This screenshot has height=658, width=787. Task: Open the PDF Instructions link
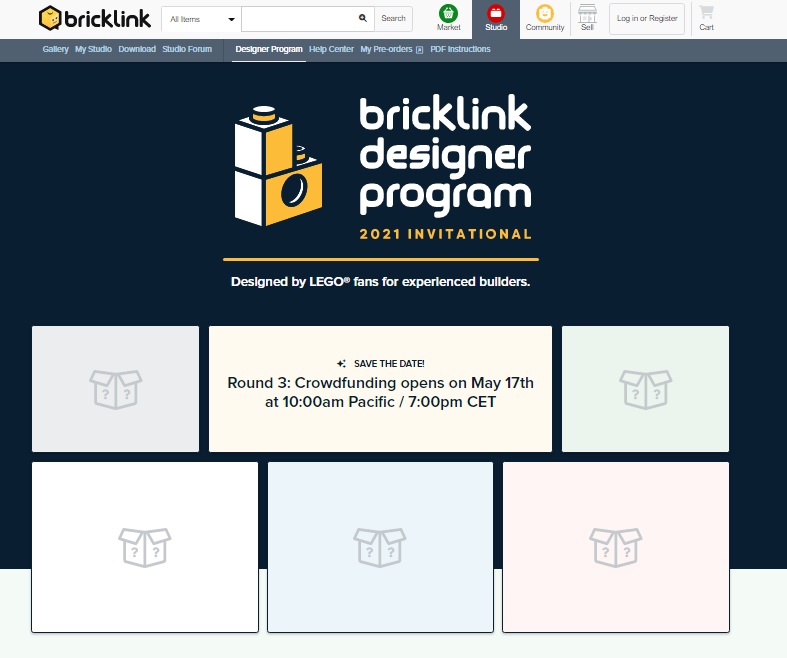tap(460, 49)
